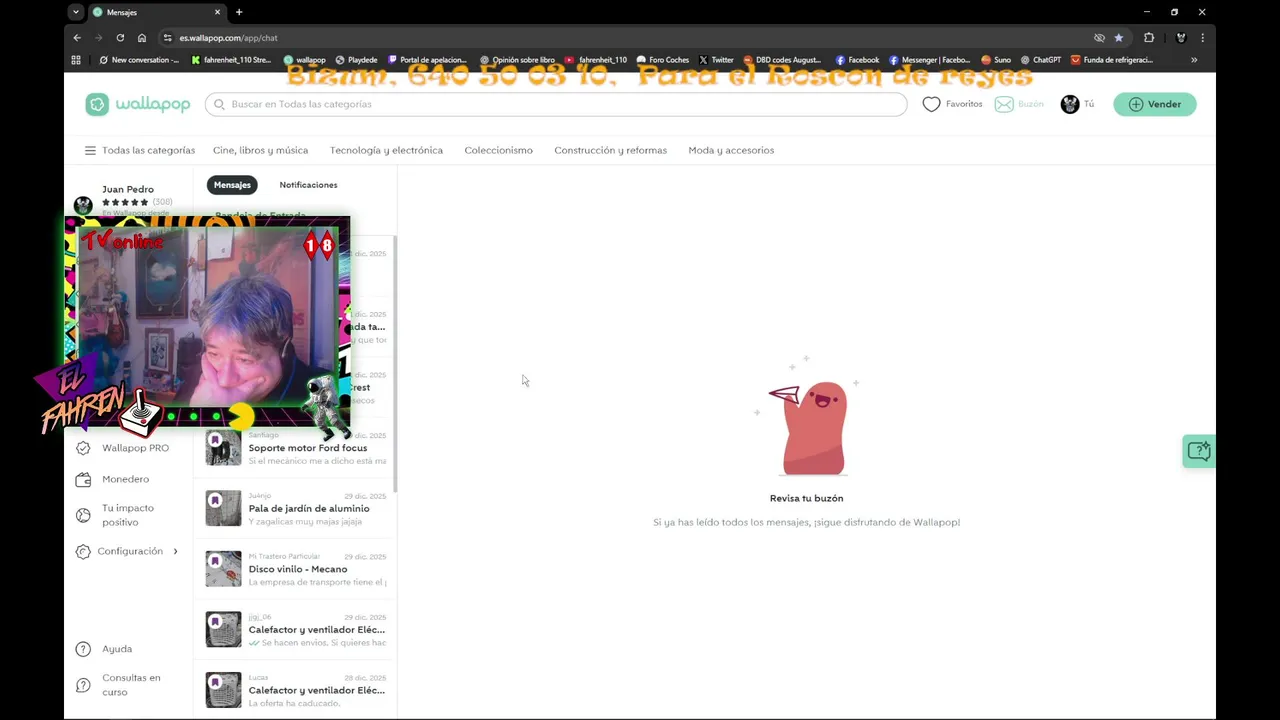Viewport: 1280px width, 720px height.
Task: Open Playdede bookmark
Action: [356, 60]
